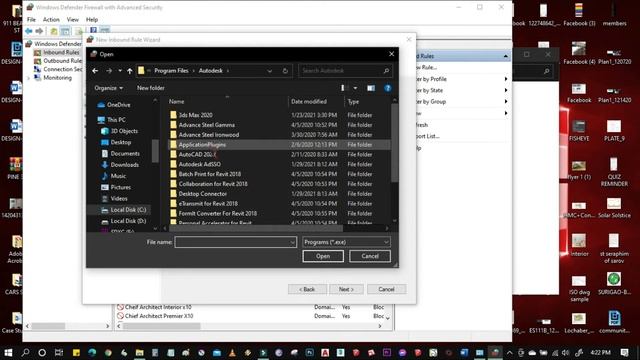This screenshot has height=360, width=640.
Task: Select Local Disk (C:)
Action: point(123,210)
